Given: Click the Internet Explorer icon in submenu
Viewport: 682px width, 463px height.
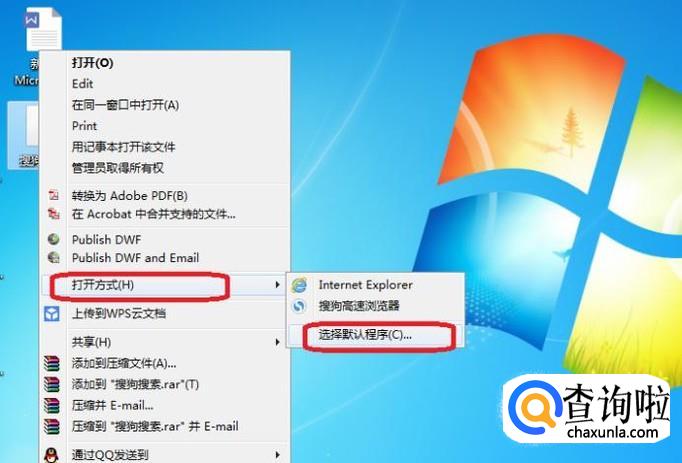Looking at the screenshot, I should pyautogui.click(x=299, y=285).
